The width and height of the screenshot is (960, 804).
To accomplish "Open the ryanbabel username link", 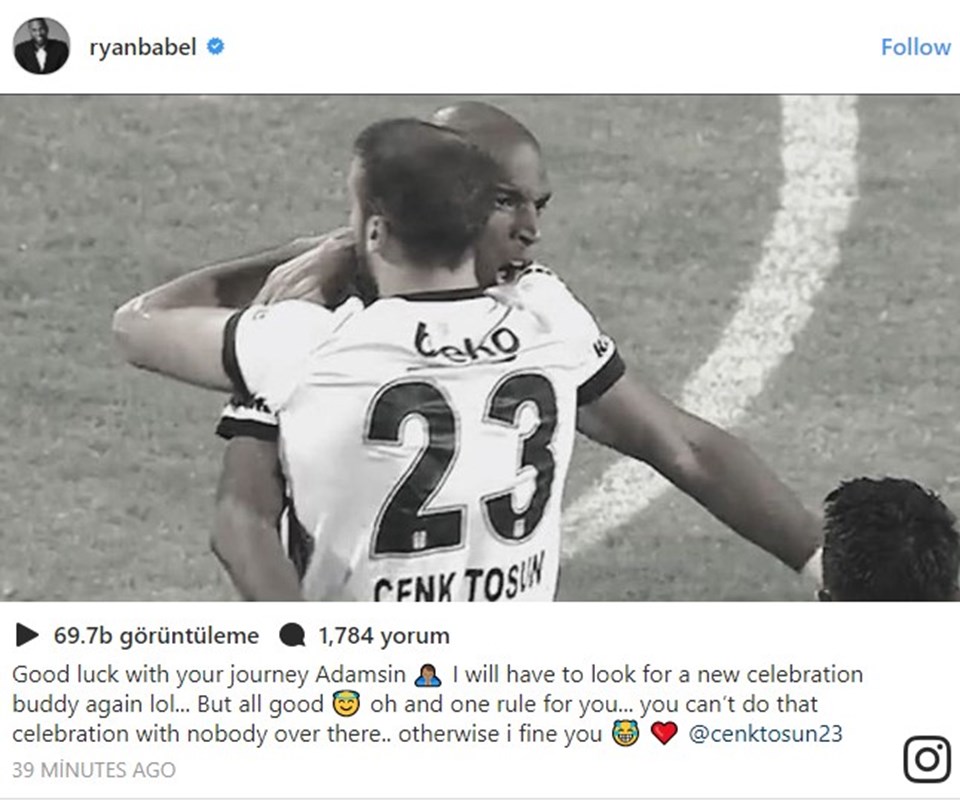I will coord(143,47).
